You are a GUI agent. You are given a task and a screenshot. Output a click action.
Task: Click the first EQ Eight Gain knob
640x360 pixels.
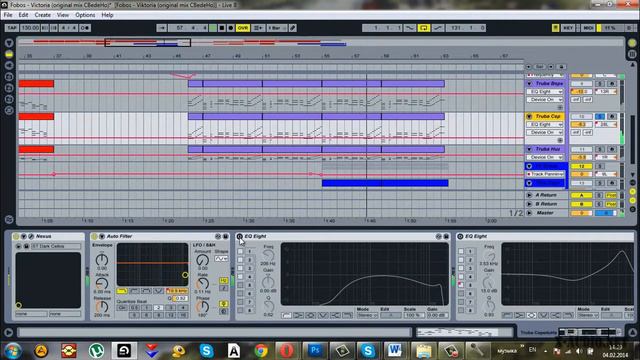coord(268,281)
